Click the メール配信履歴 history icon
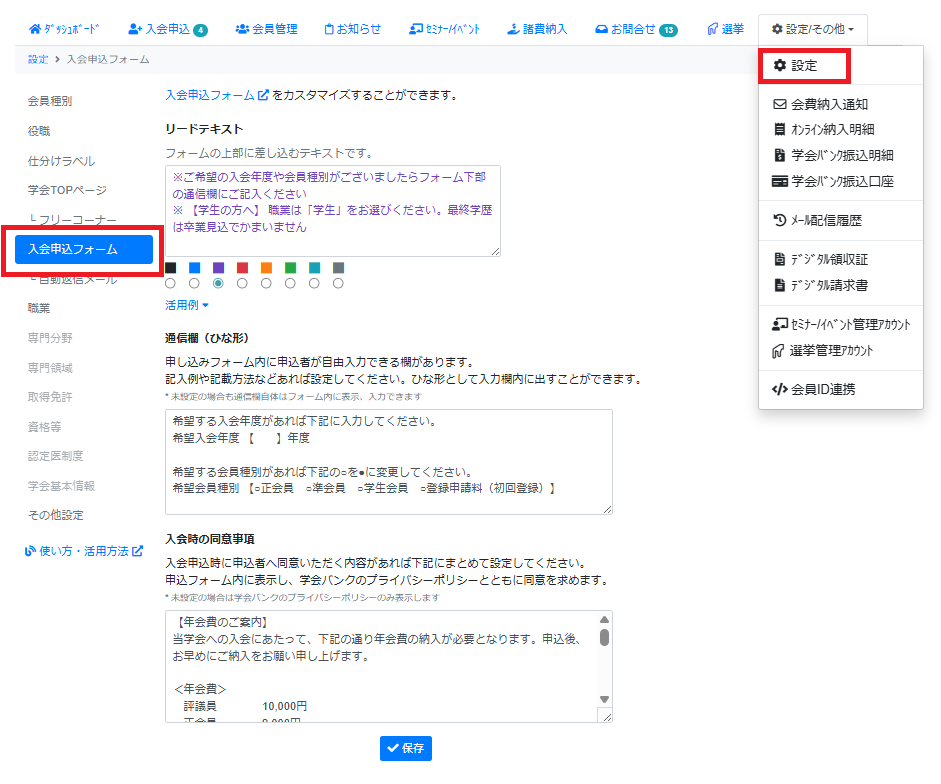The width and height of the screenshot is (941, 784). coord(780,221)
